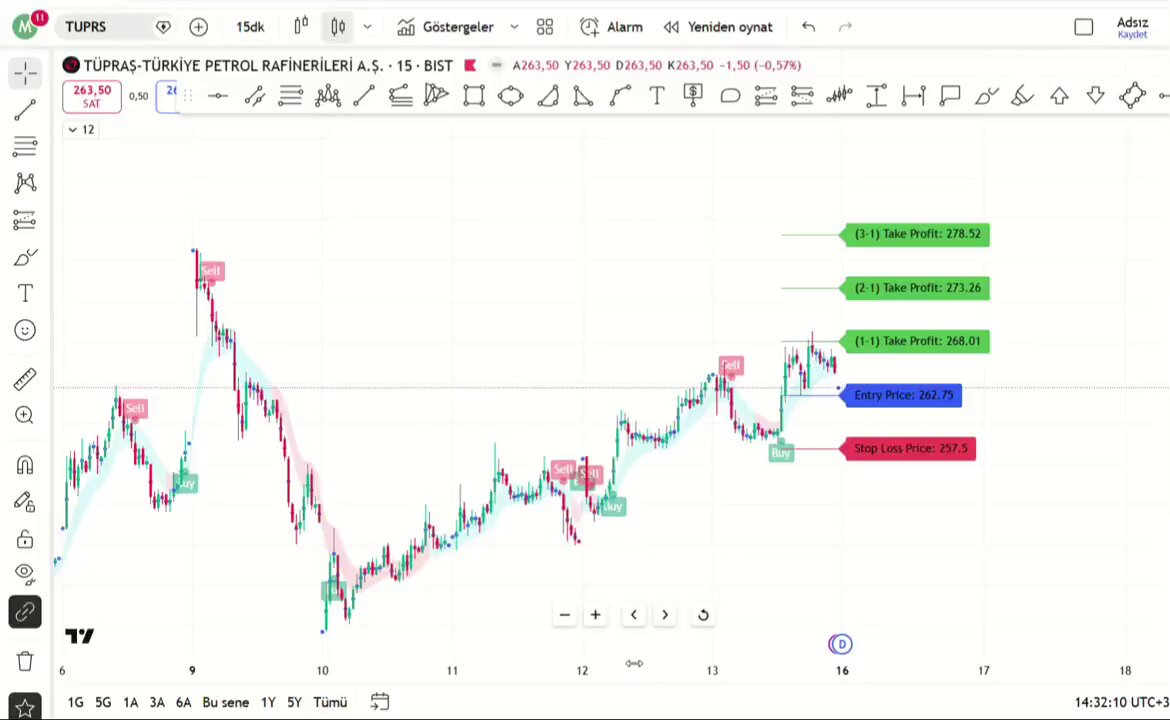Toggle magnet mode on

(x=25, y=466)
